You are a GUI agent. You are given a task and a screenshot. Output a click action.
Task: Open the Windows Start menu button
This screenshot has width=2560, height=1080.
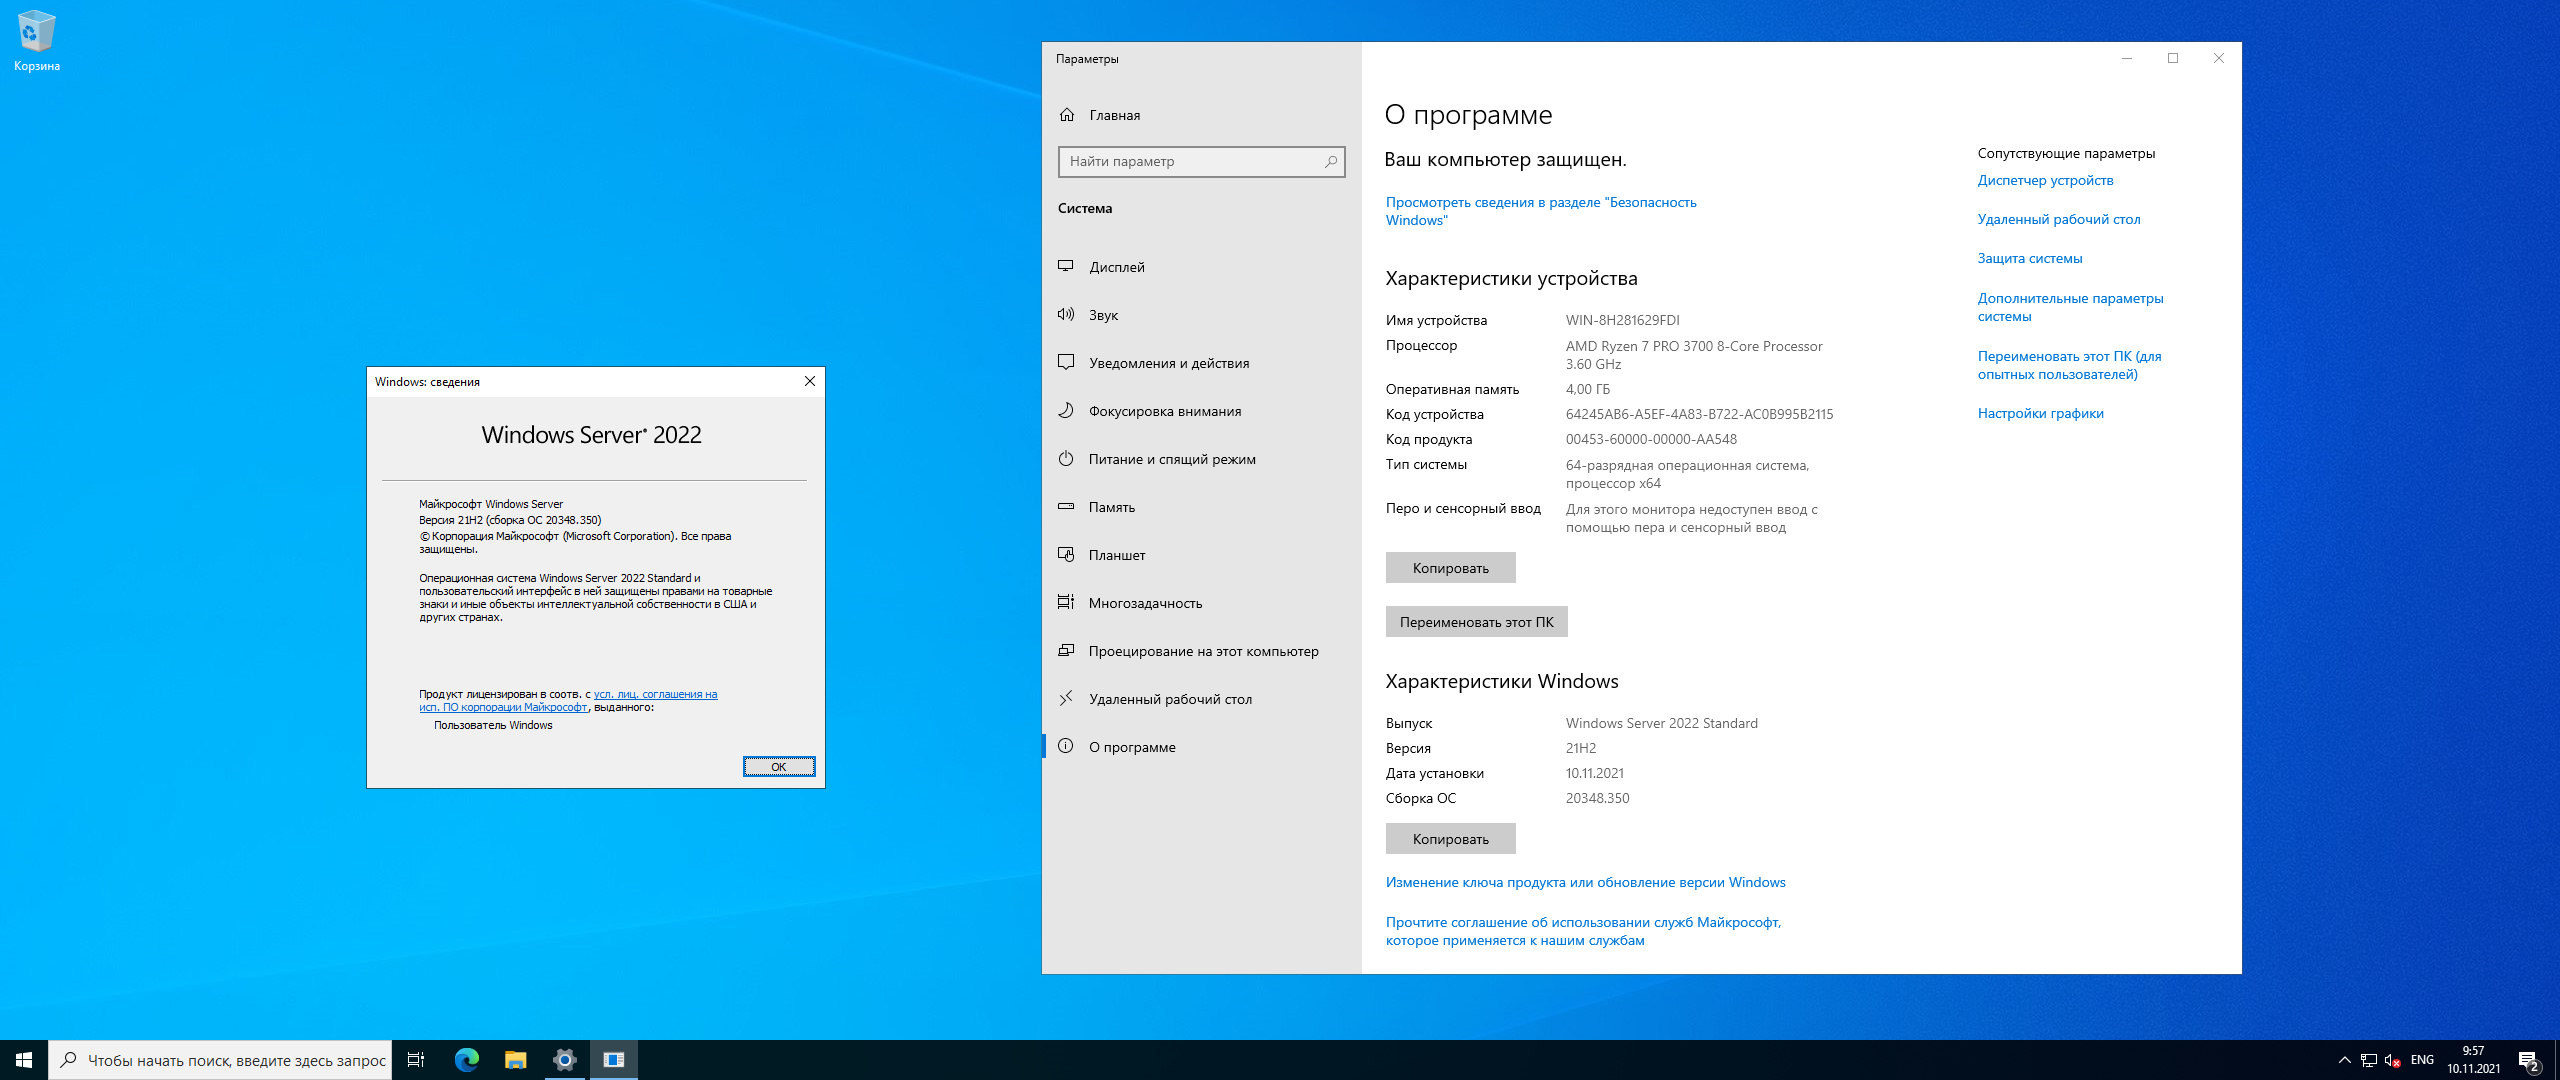tap(24, 1060)
